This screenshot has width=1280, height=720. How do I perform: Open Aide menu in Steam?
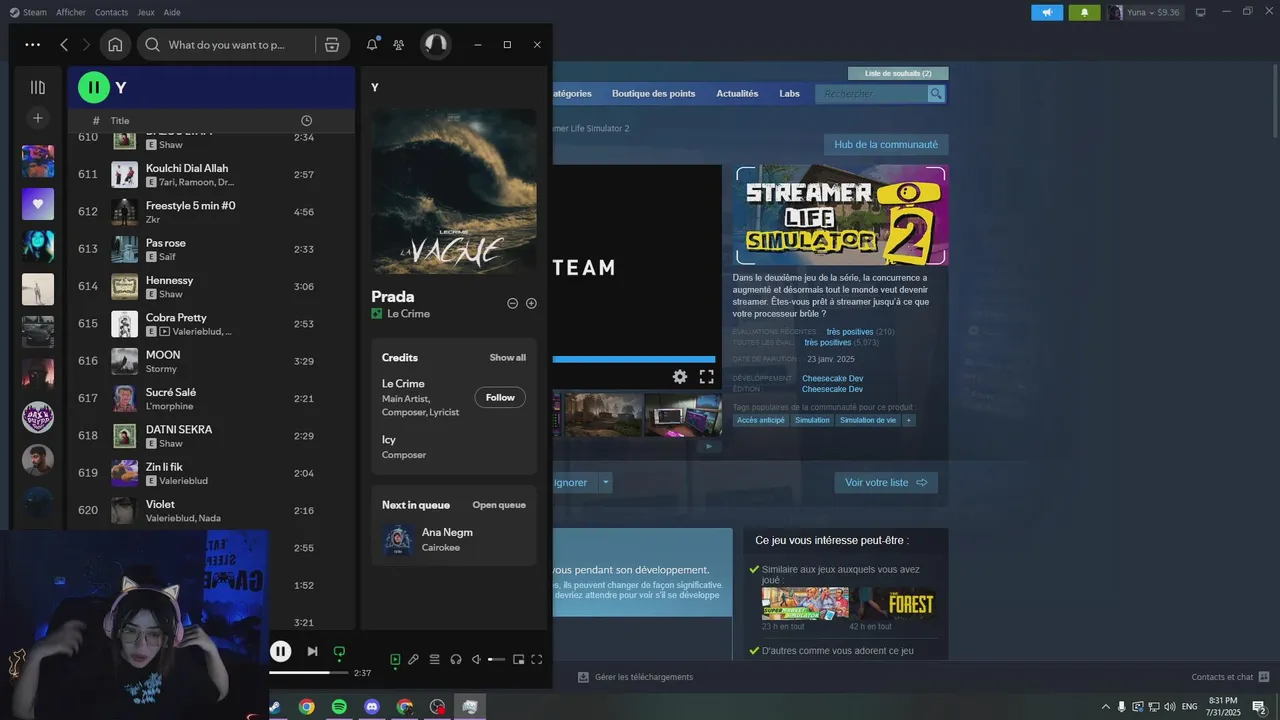tap(172, 12)
